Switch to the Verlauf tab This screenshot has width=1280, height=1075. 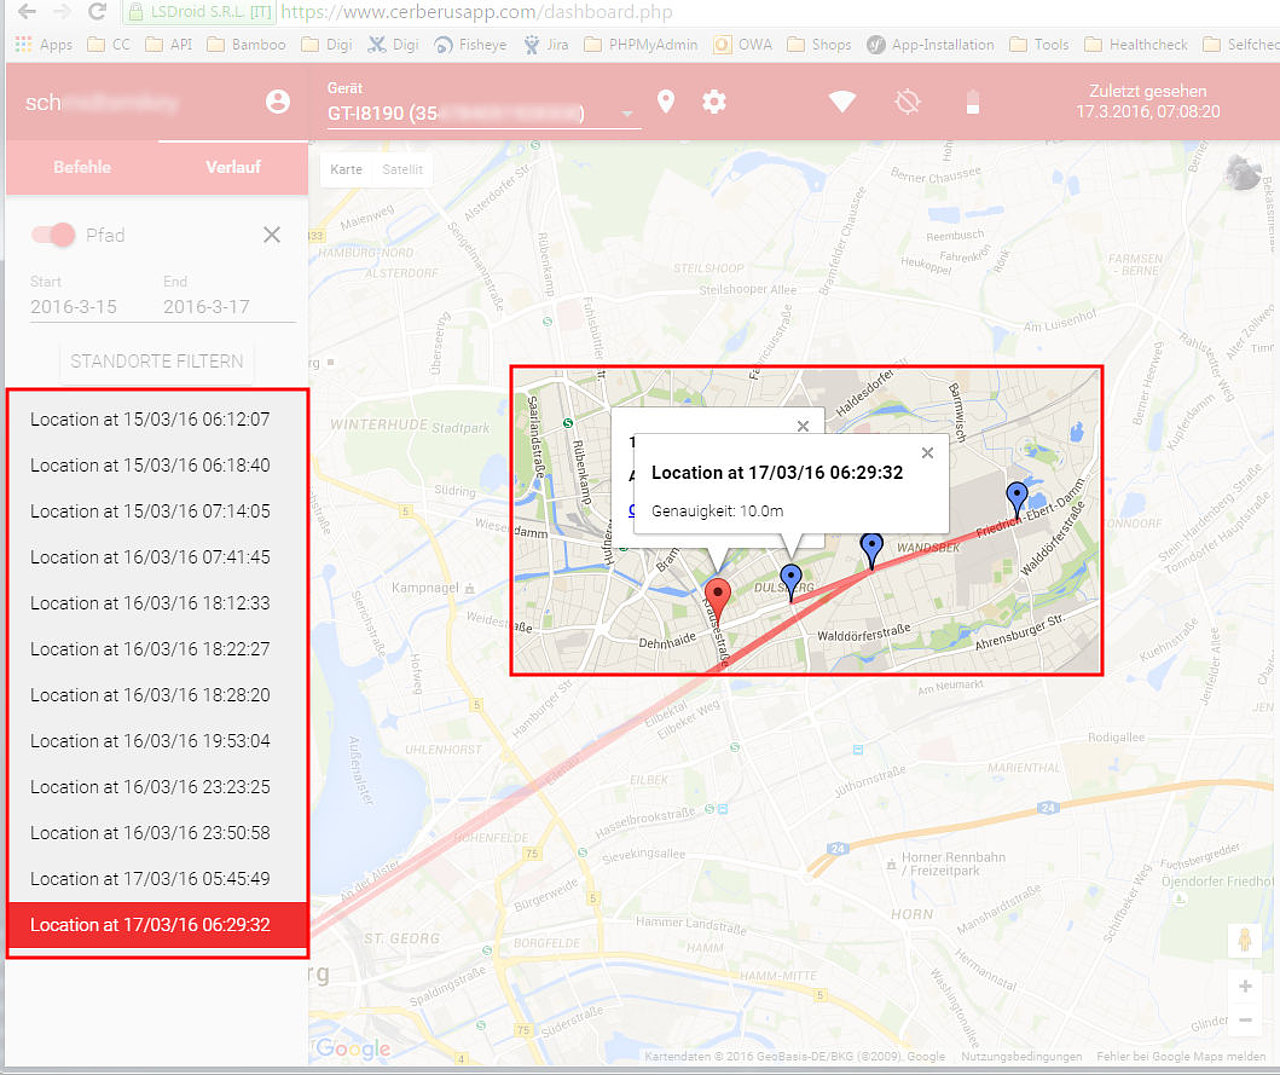pos(233,167)
